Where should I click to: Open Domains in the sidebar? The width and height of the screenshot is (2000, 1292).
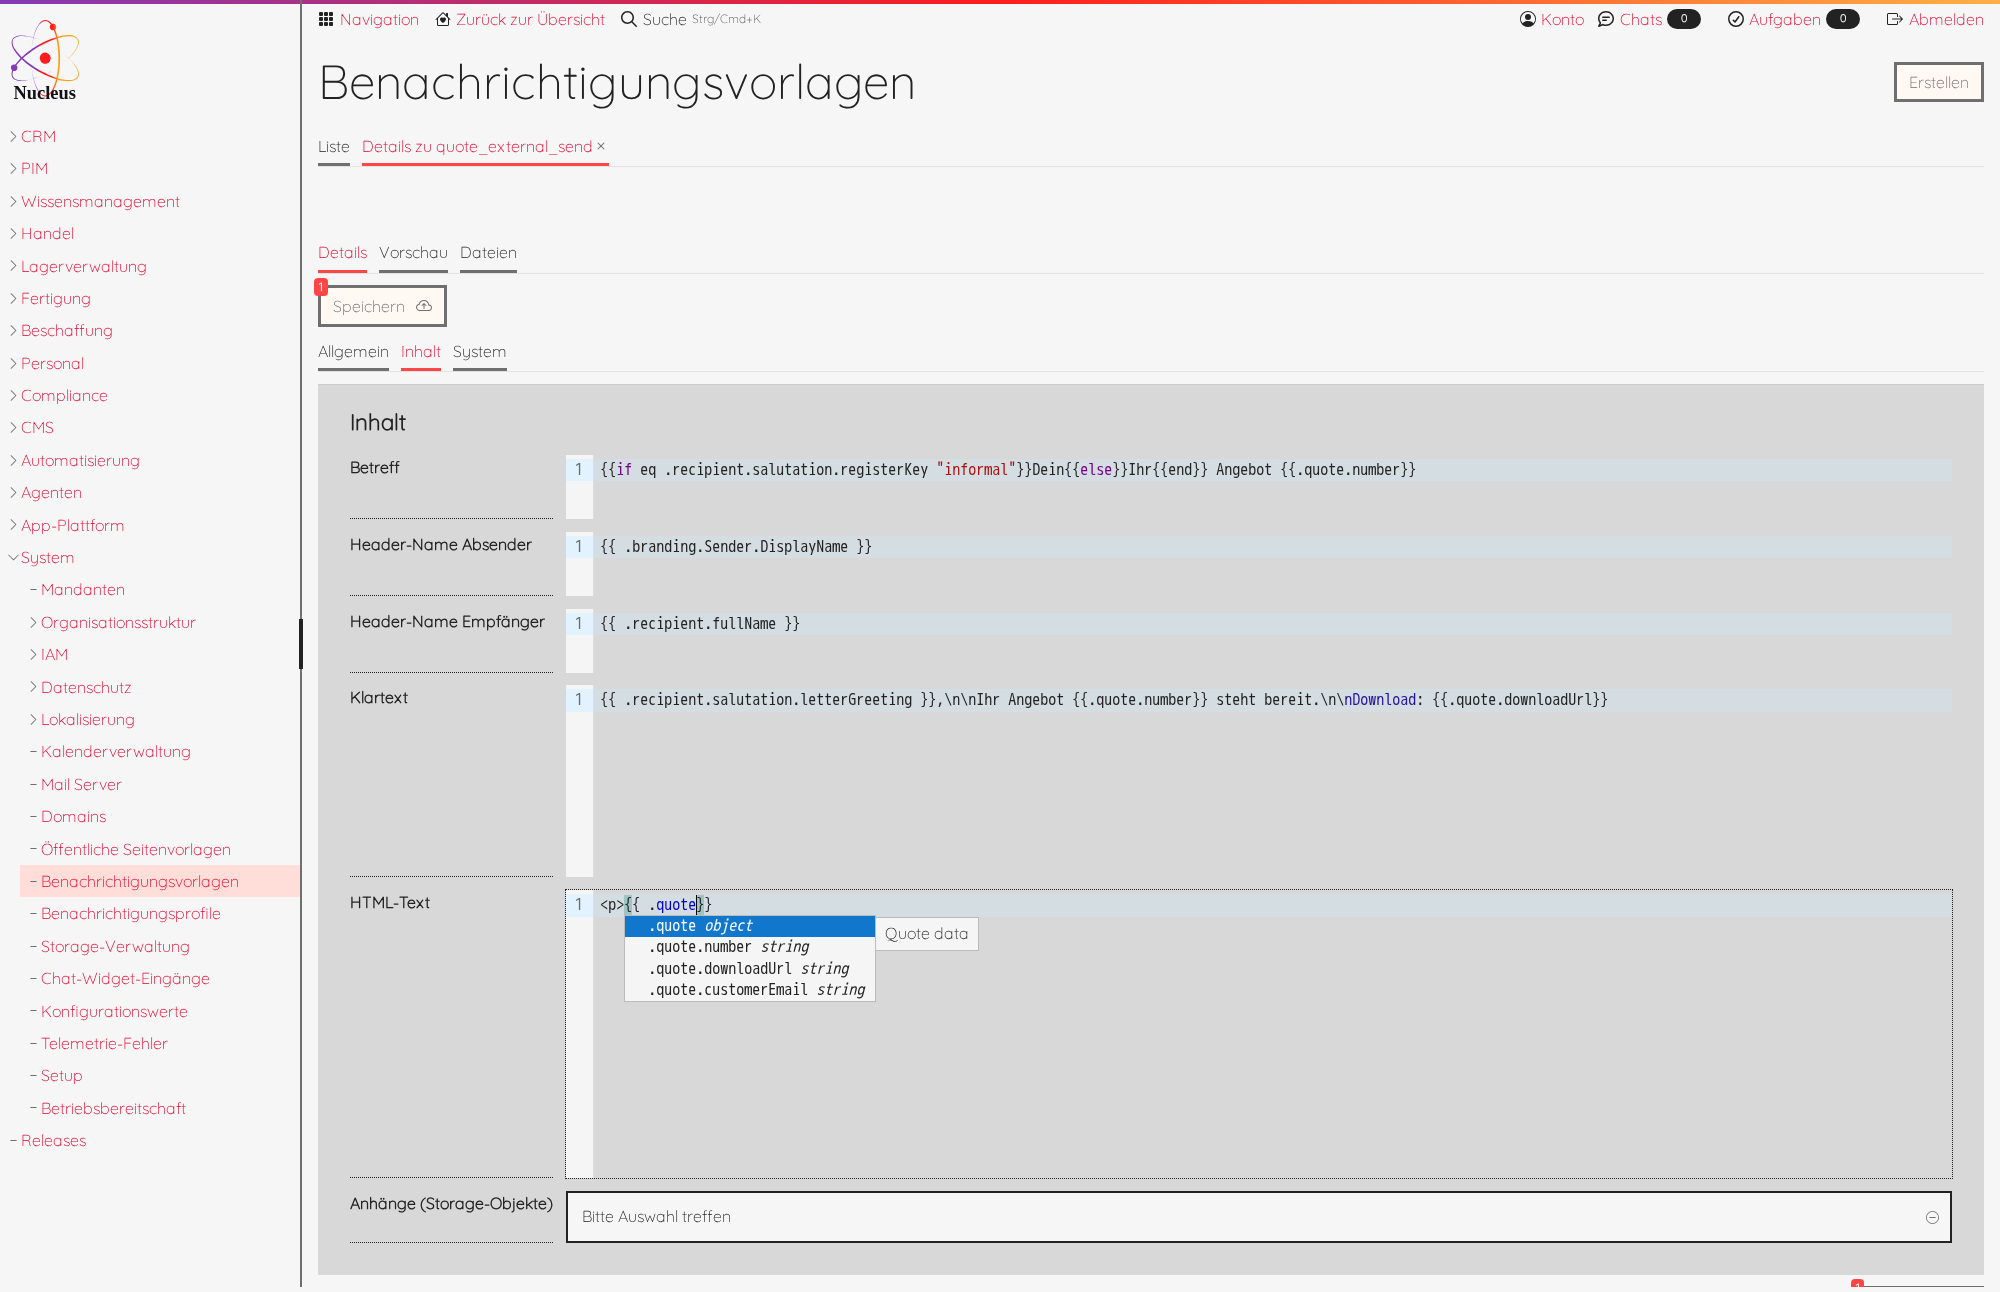(x=73, y=817)
